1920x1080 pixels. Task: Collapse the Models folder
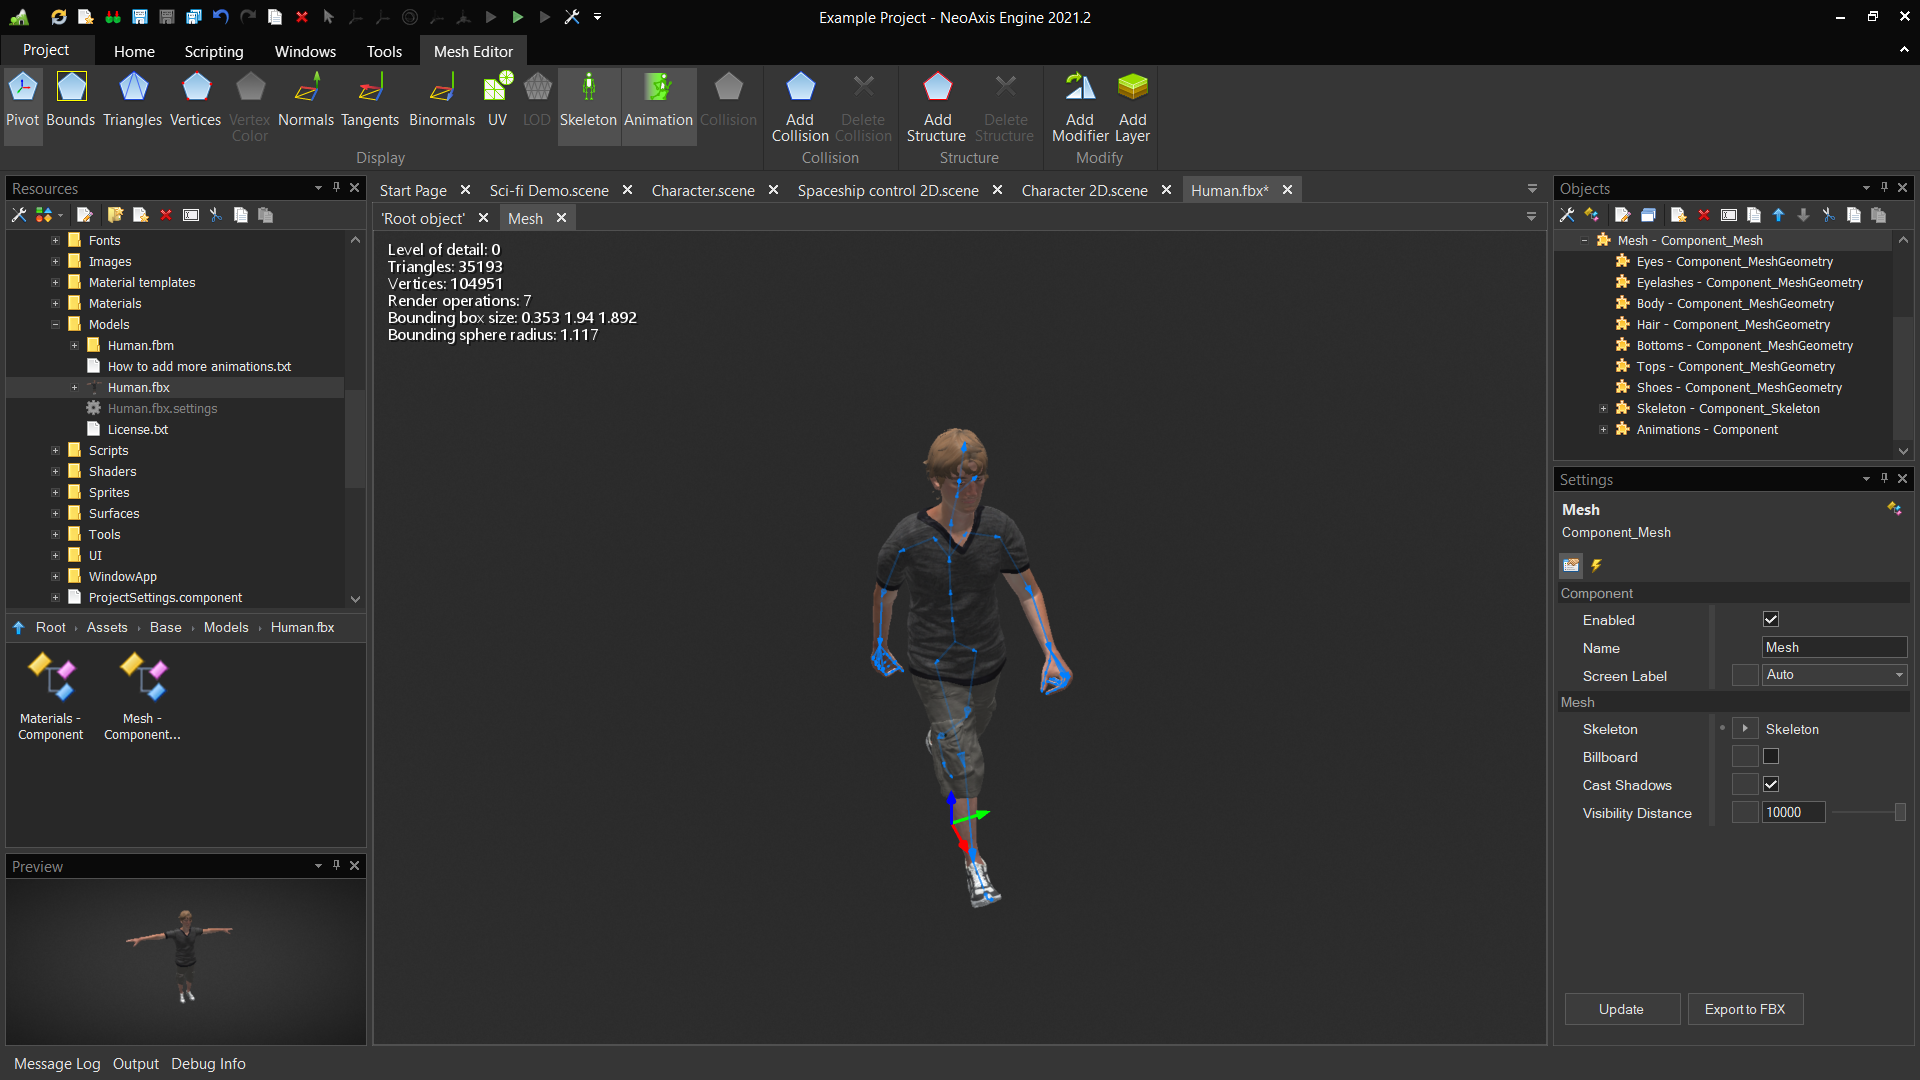pyautogui.click(x=56, y=325)
